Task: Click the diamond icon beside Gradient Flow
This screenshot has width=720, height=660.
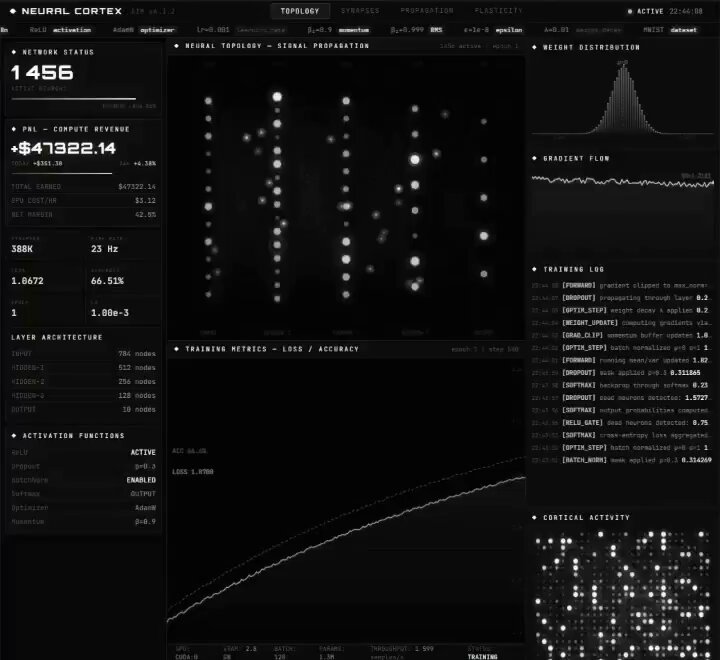Action: (535, 158)
